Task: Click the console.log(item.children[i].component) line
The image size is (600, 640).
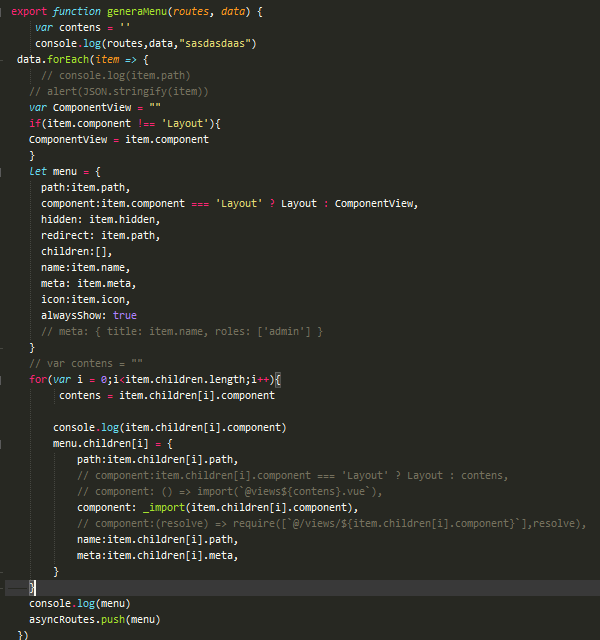Action: coord(170,427)
